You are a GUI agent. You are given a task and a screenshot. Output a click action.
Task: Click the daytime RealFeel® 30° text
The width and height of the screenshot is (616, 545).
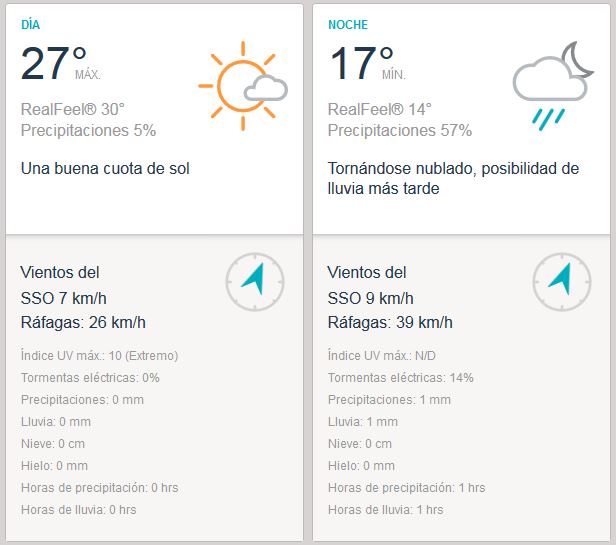(x=72, y=109)
